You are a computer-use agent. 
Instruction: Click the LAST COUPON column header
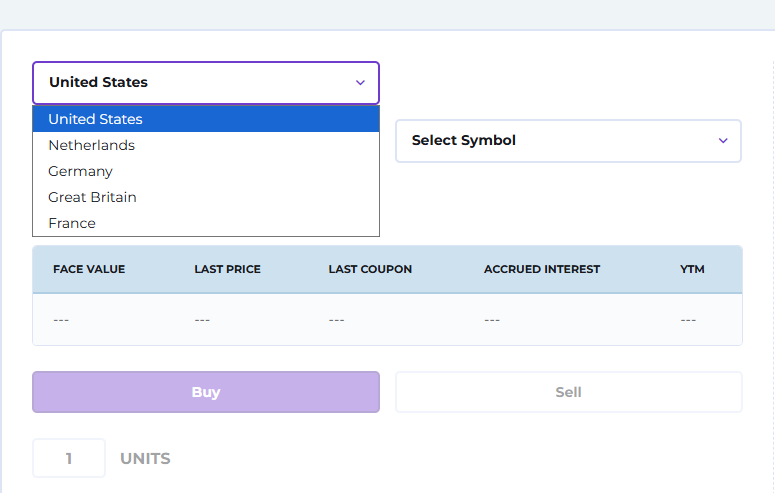370,269
